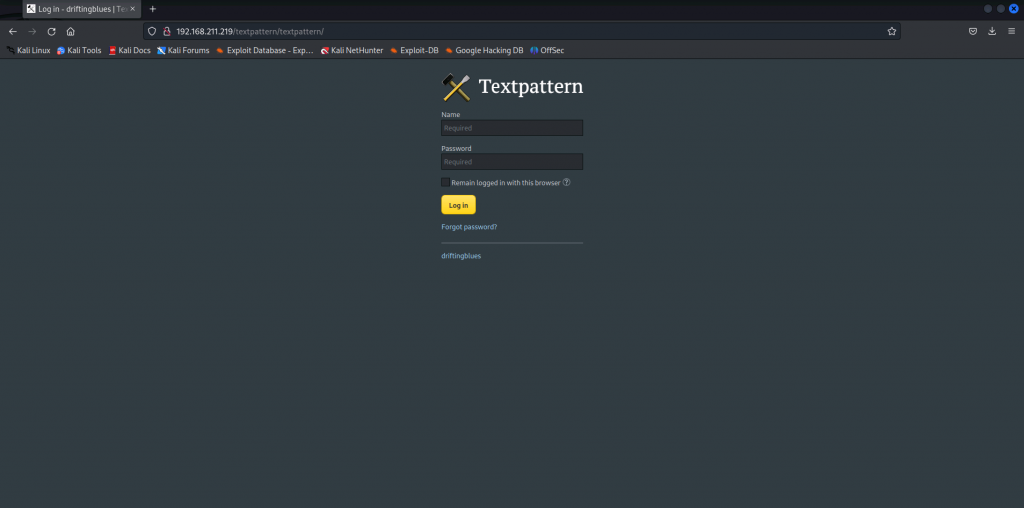Open the Pocket save icon
The image size is (1024, 508).
972,31
